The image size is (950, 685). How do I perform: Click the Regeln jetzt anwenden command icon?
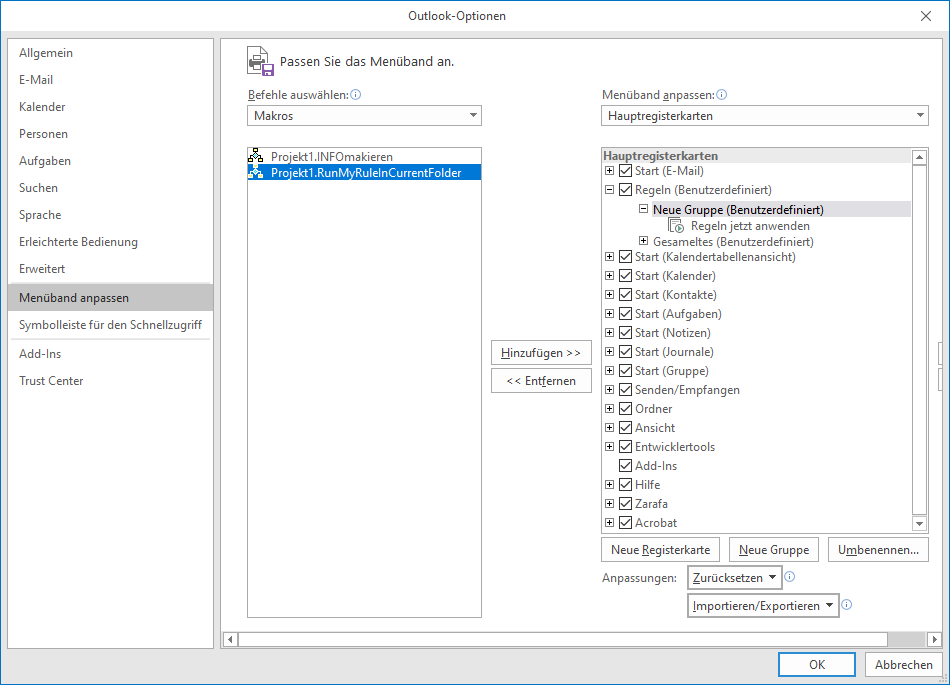tap(676, 226)
